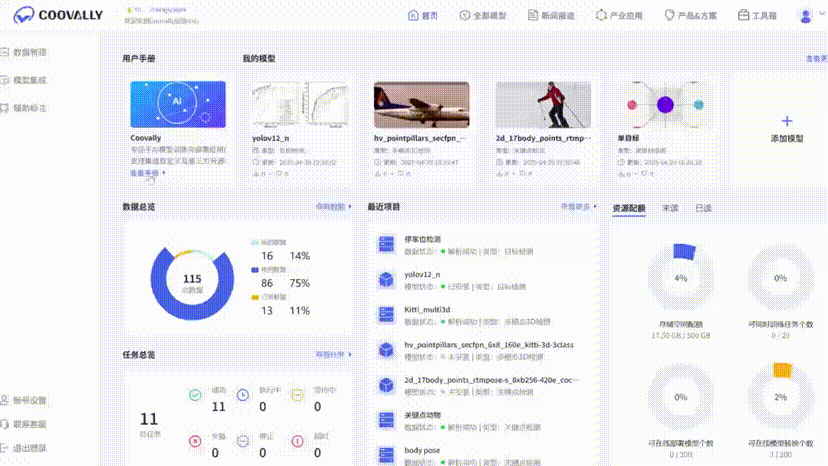Open the 2d_17body_points_rtmp skier thumbnail
This screenshot has height=466, width=828.
click(x=543, y=104)
